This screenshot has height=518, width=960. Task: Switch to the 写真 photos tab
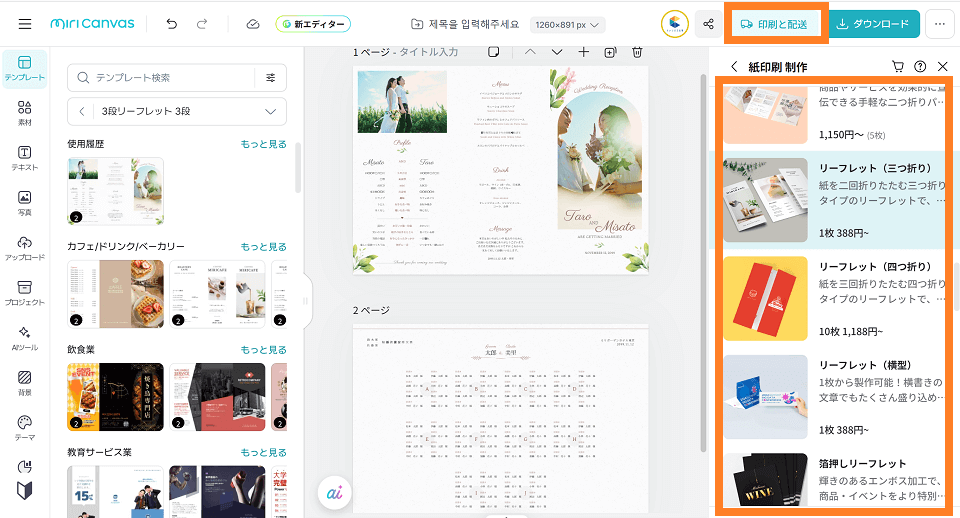pyautogui.click(x=25, y=203)
